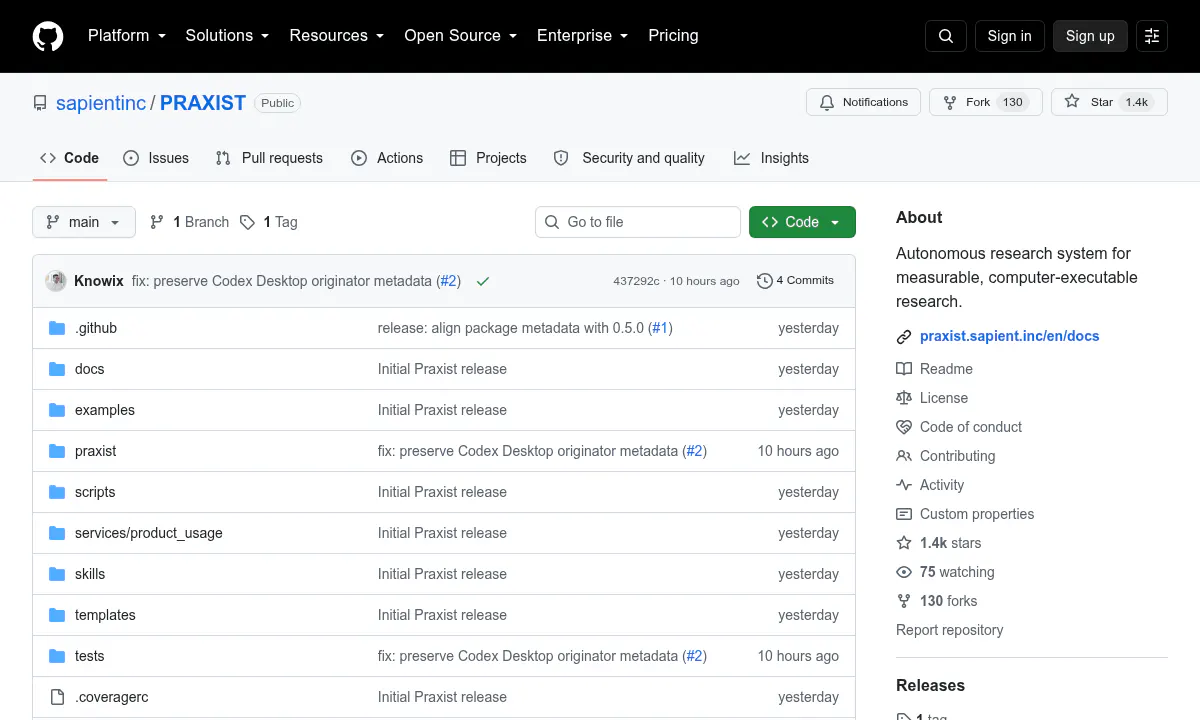The width and height of the screenshot is (1200, 720).
Task: Go to the GitHub home logo
Action: tap(48, 36)
